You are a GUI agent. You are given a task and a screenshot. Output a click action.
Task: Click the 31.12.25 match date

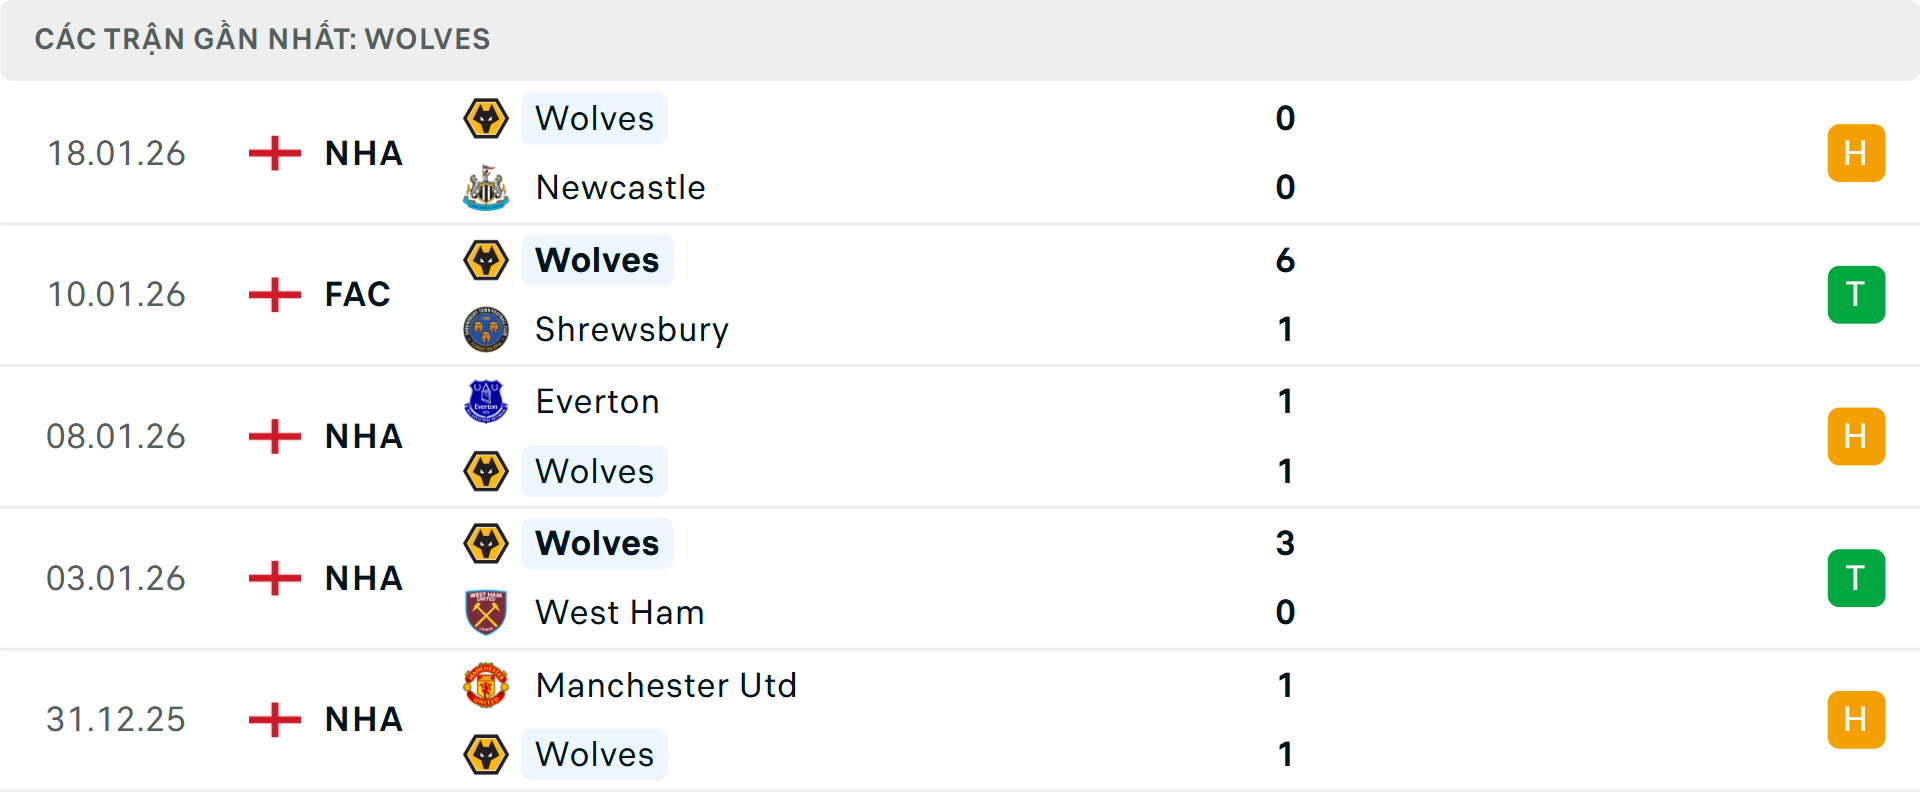(116, 719)
